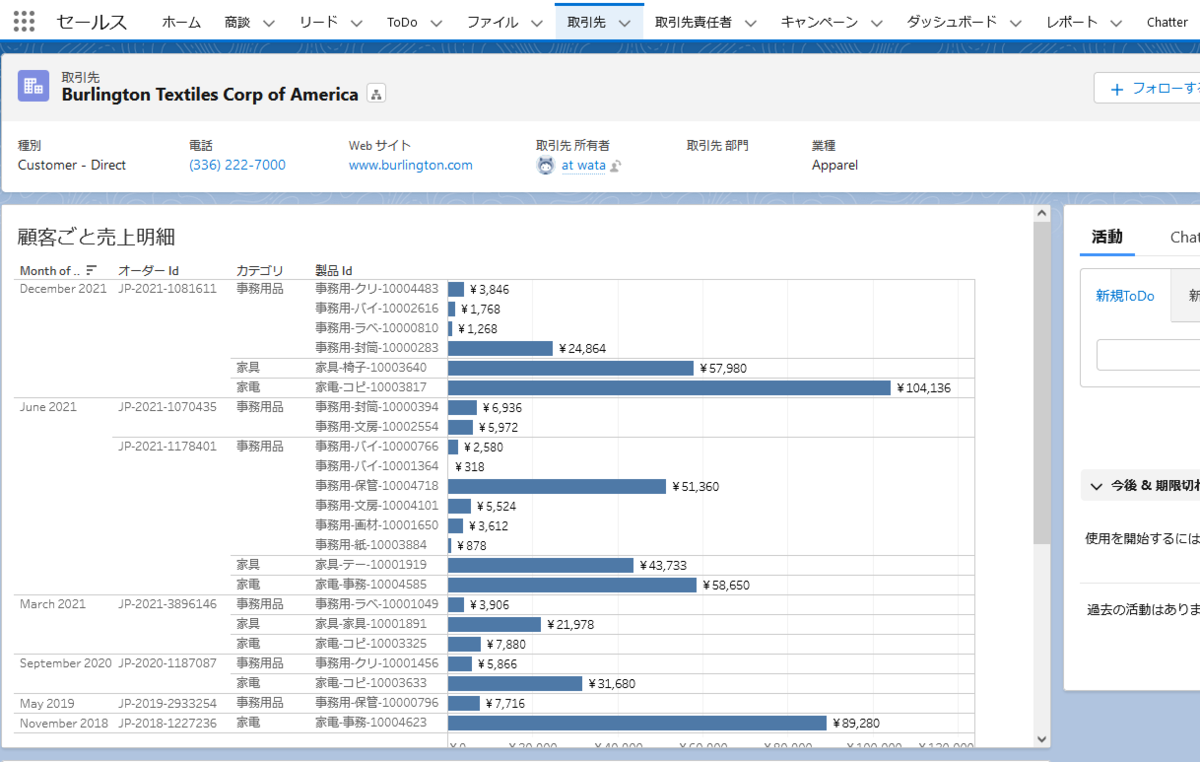1200x762 pixels.
Task: Open the Chatter navigation tab
Action: point(1167,22)
